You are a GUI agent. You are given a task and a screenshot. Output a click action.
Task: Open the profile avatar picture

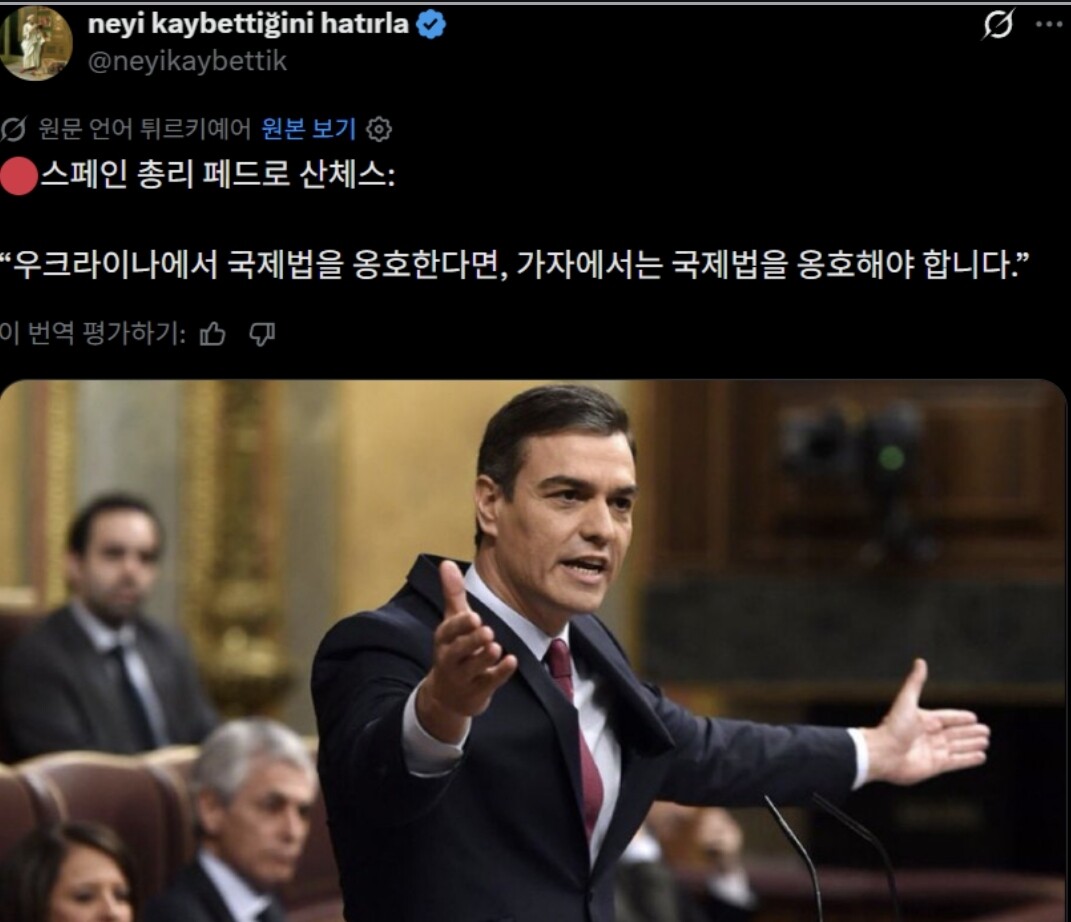click(35, 43)
